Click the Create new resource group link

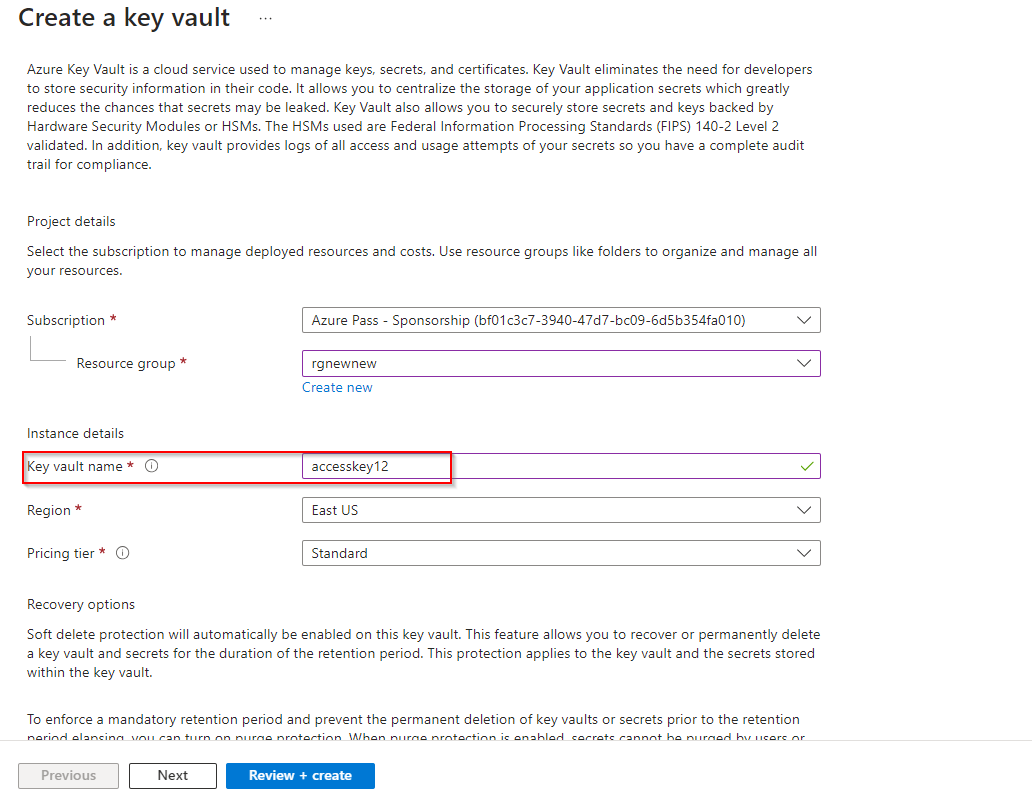click(337, 387)
